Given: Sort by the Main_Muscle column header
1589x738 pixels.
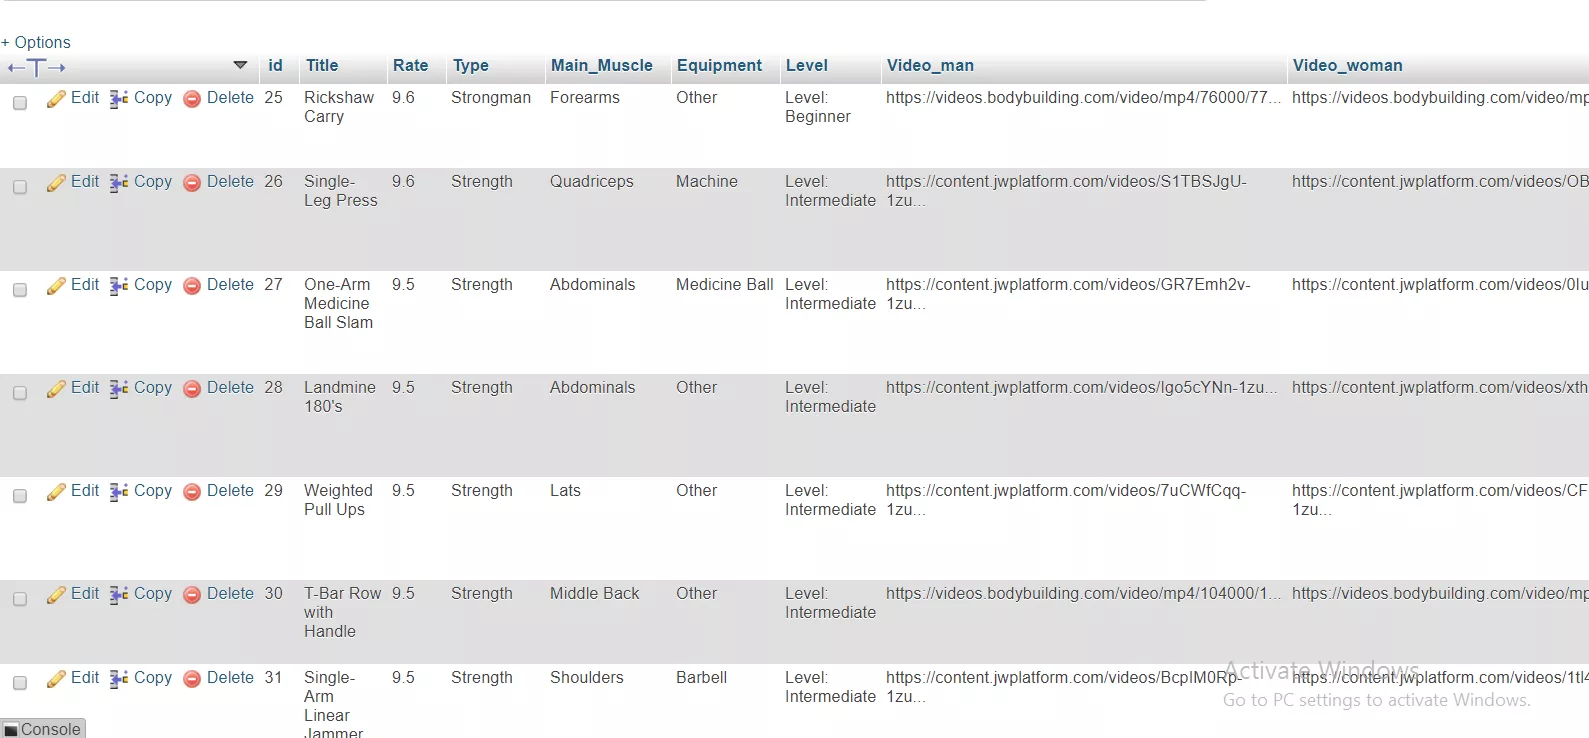Looking at the screenshot, I should pos(602,65).
